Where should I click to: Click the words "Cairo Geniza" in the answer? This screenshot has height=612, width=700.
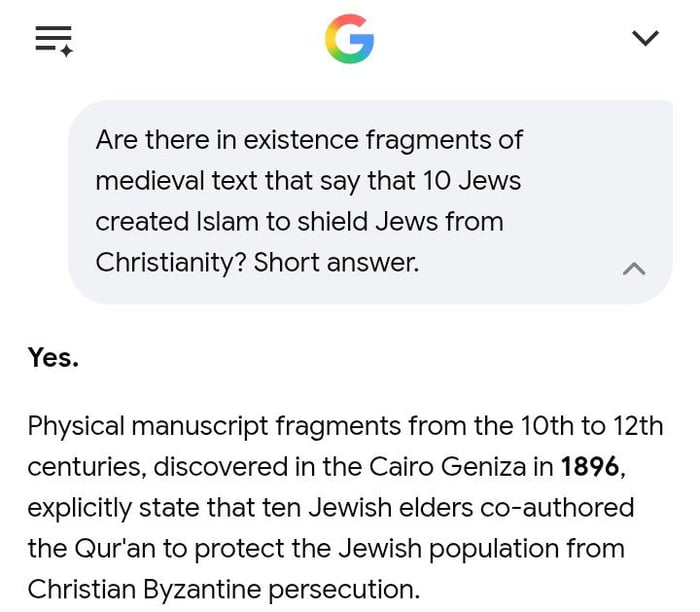447,467
